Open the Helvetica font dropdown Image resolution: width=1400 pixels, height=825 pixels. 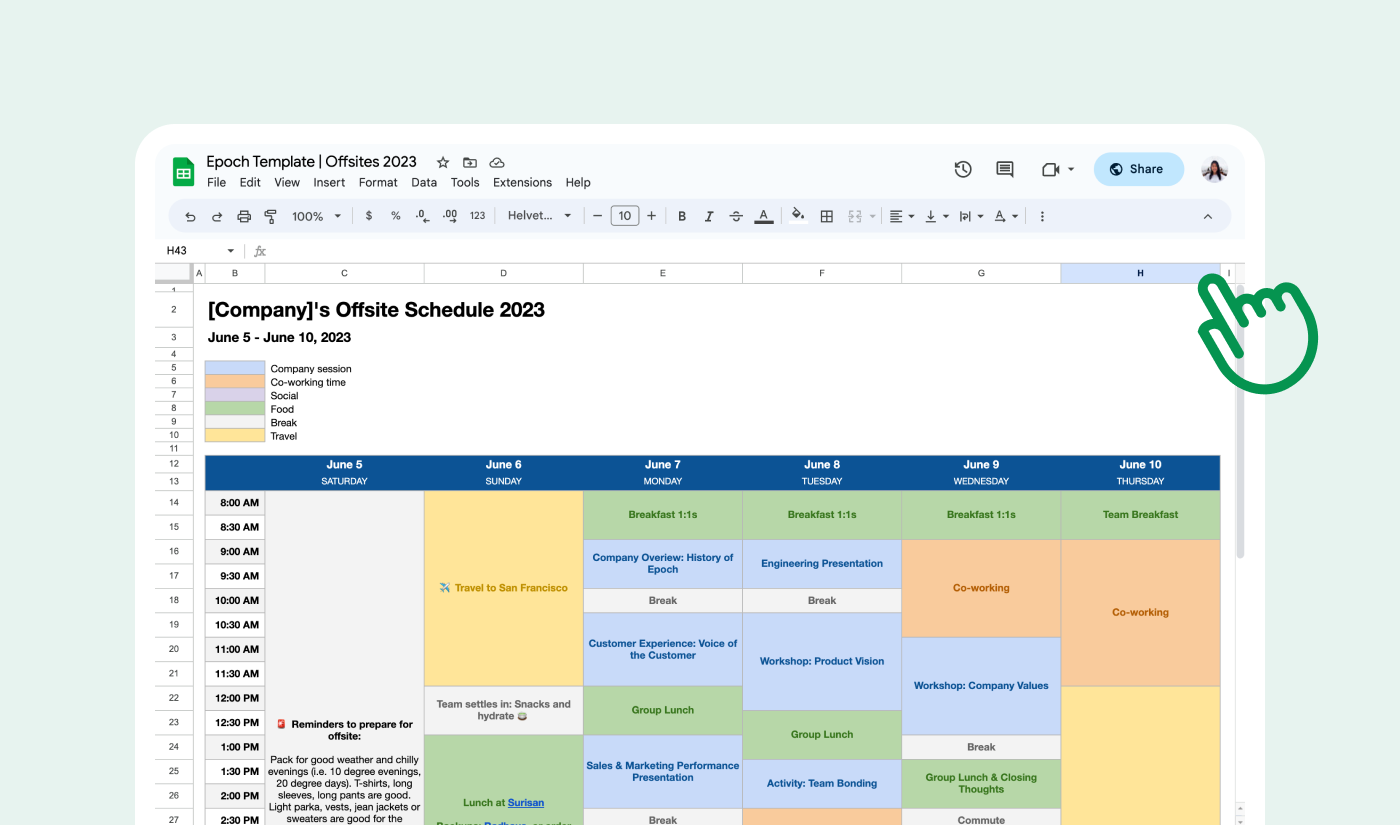coord(540,216)
